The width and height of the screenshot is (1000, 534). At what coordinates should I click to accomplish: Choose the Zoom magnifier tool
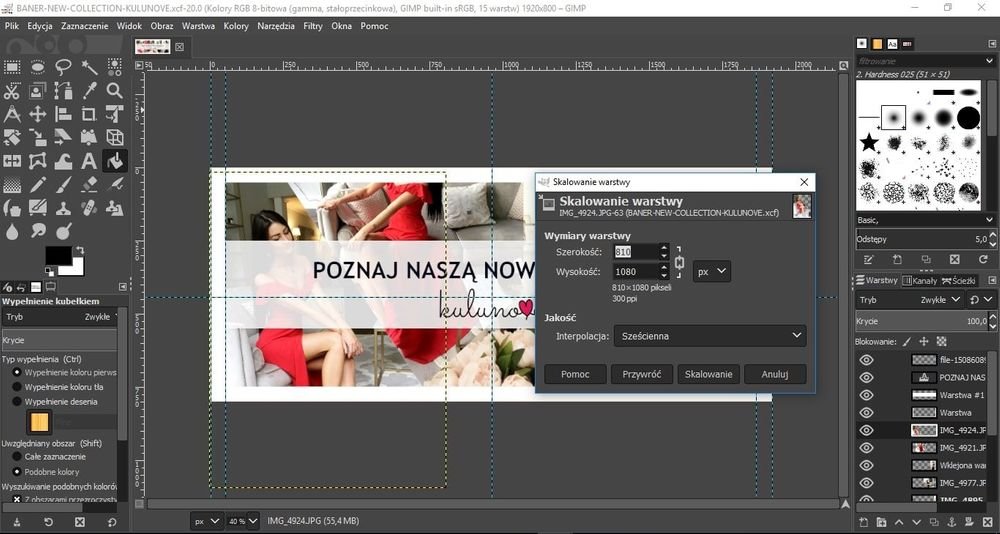pos(115,91)
